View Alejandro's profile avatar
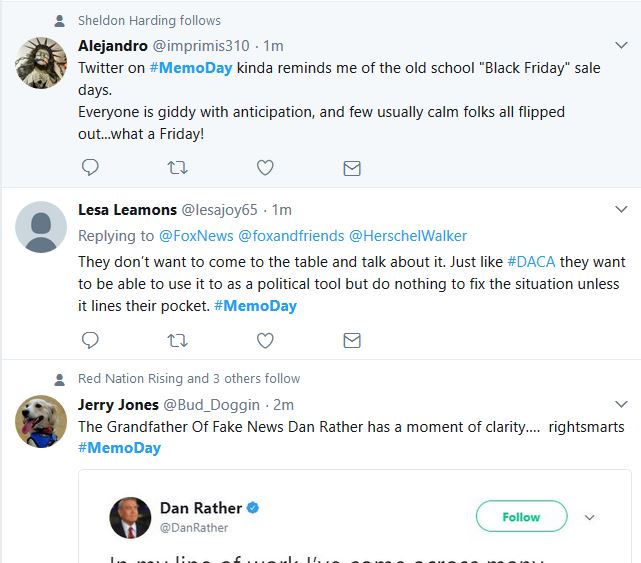This screenshot has height=563, width=641. click(x=41, y=63)
